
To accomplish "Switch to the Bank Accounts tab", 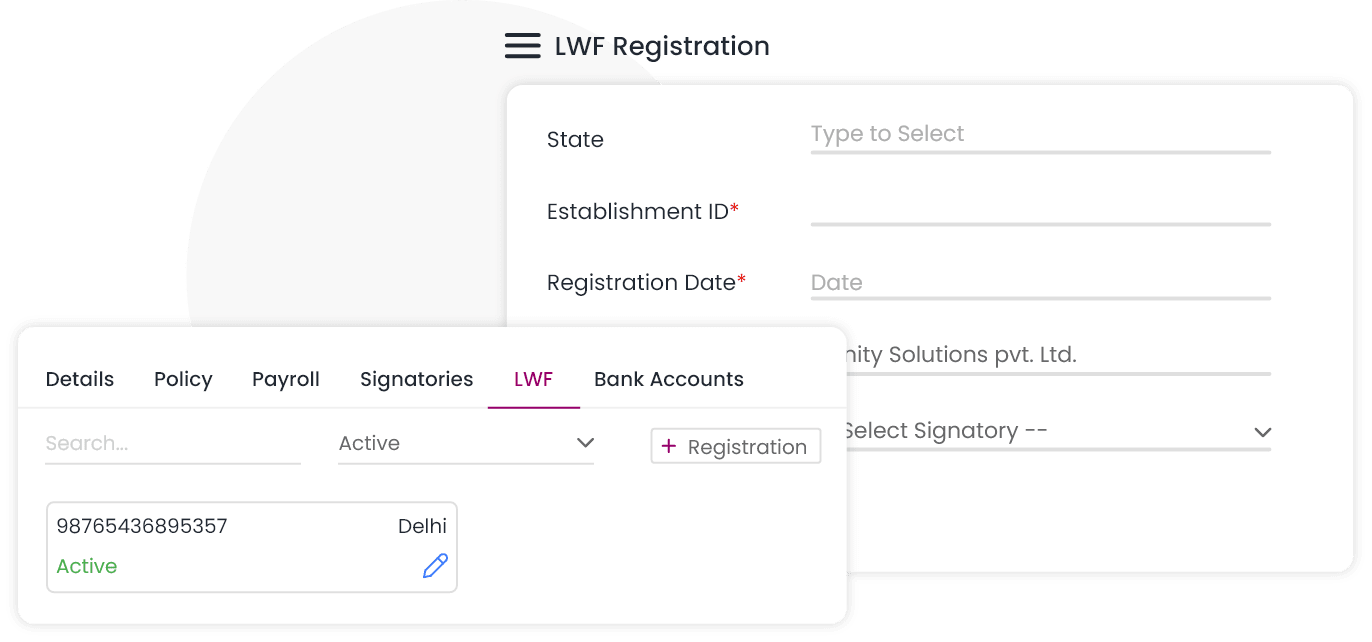I will point(669,379).
